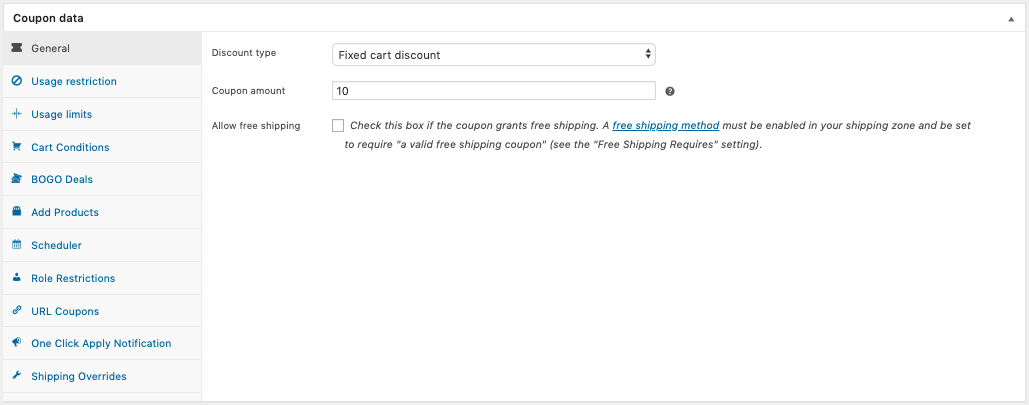Follow the free shipping method link

[665, 126]
